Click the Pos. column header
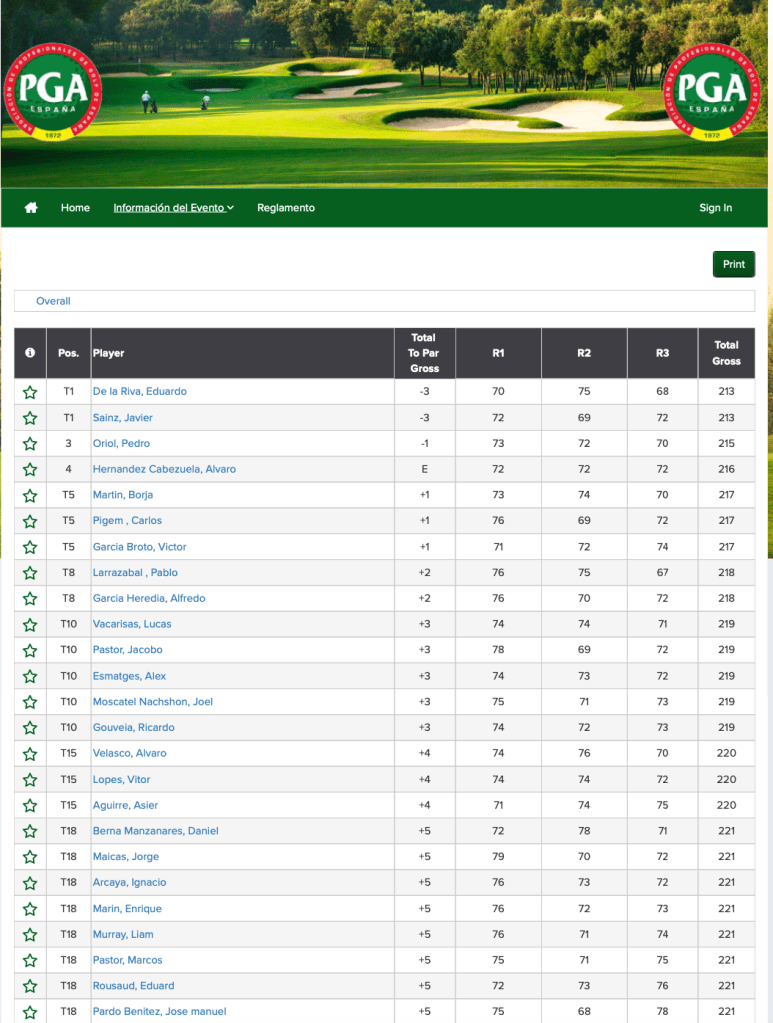 [x=68, y=353]
